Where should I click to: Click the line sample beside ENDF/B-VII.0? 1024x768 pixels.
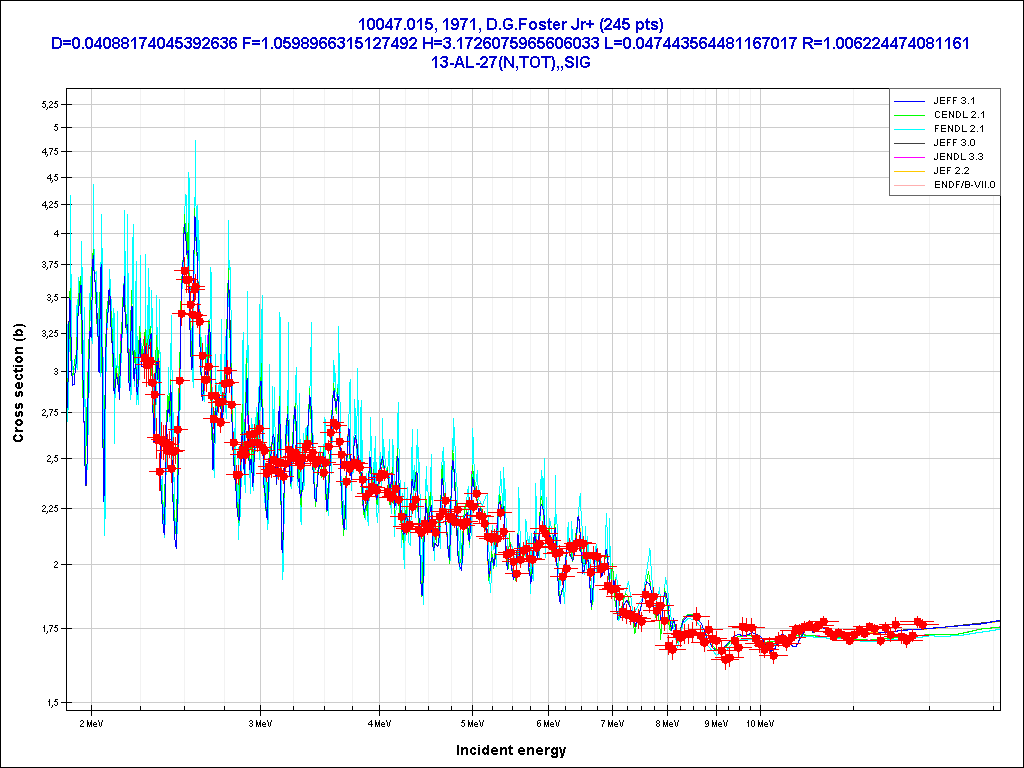[x=909, y=185]
